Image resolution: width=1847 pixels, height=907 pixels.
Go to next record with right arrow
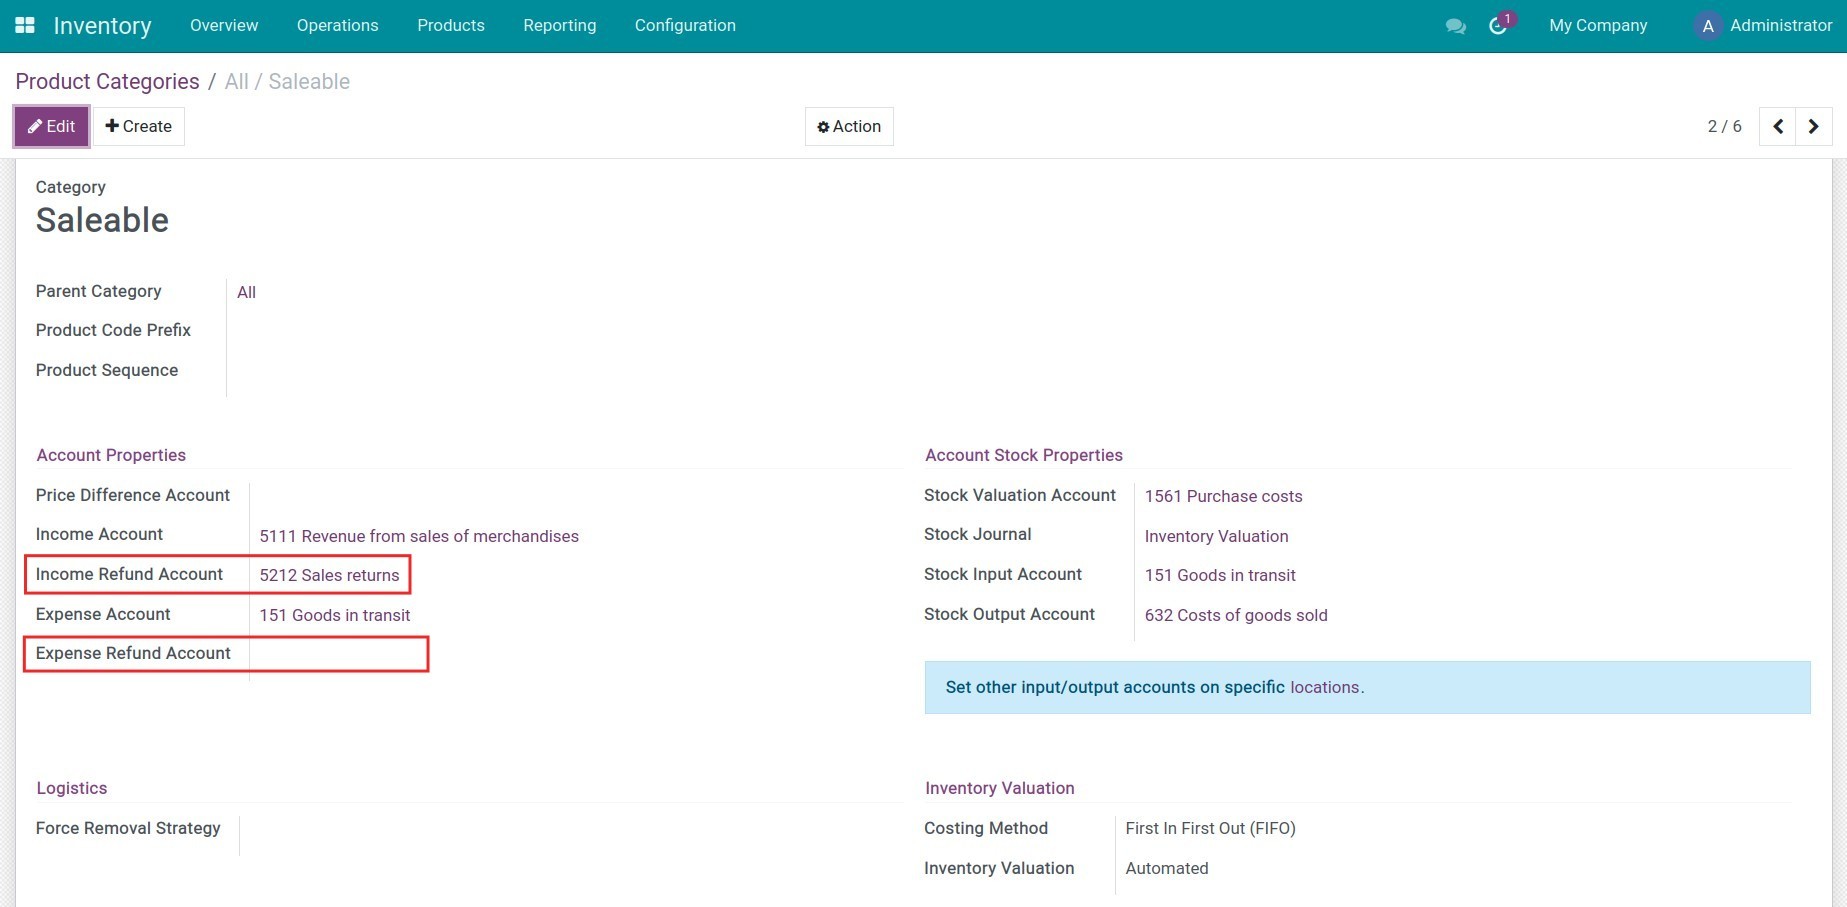[1814, 126]
